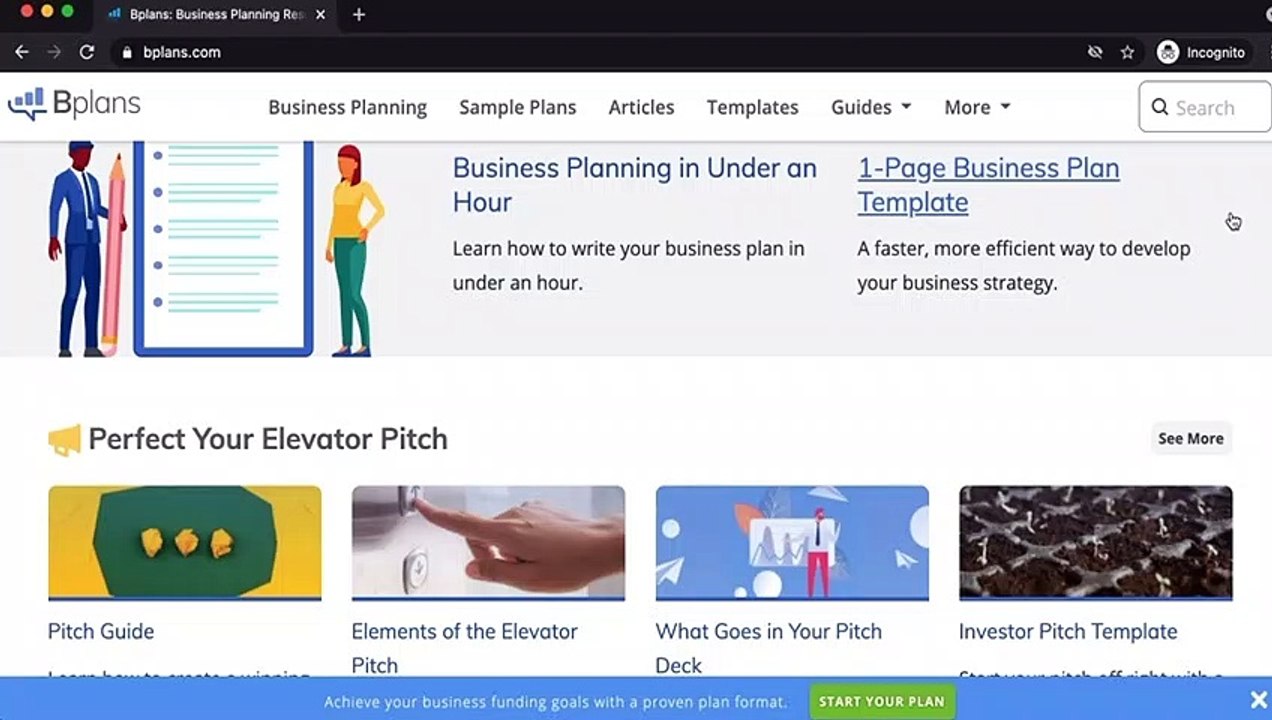The width and height of the screenshot is (1272, 720).
Task: Click the crossed-eye tracking protection icon
Action: (x=1095, y=52)
